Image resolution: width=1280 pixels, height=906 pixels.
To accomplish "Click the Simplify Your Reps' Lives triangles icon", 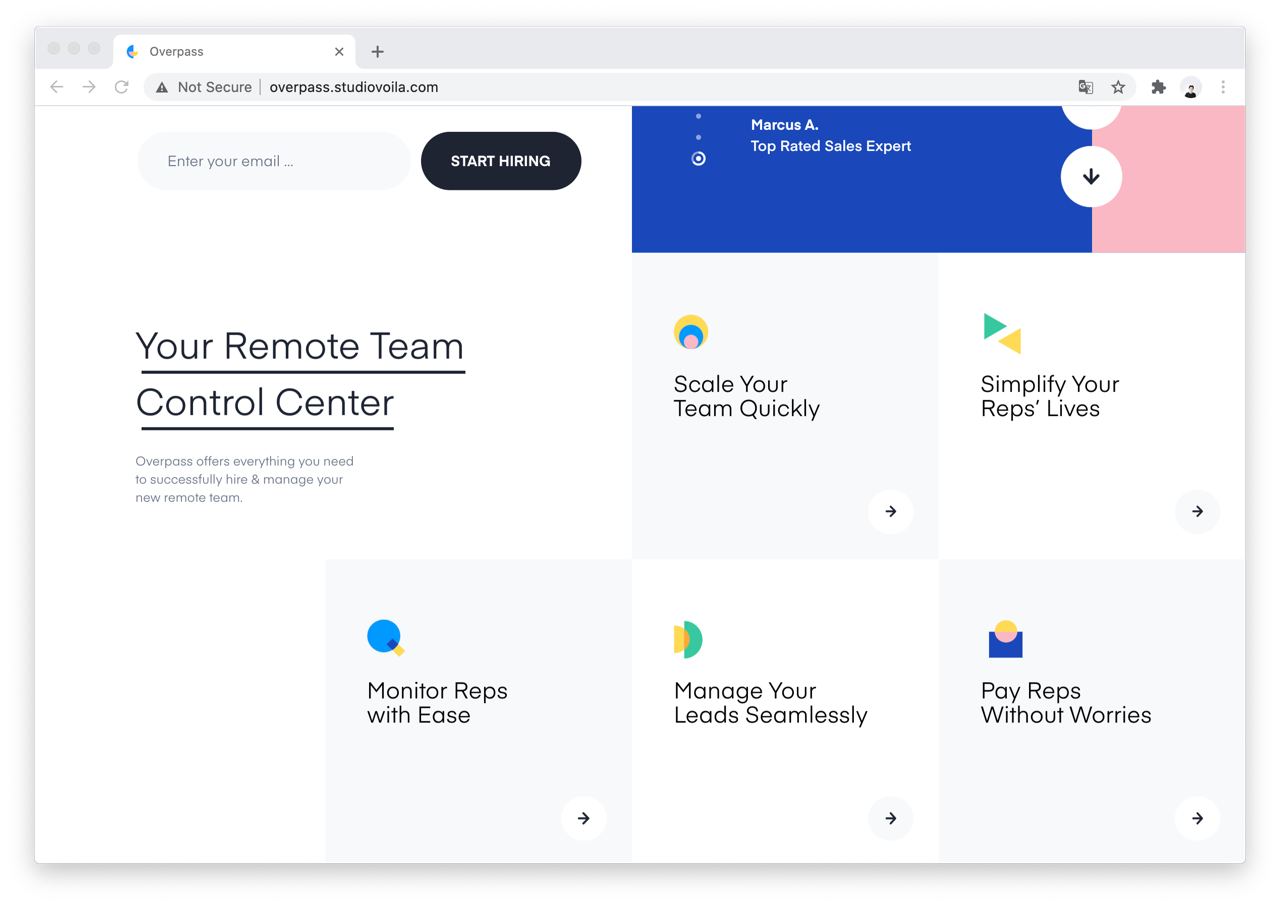I will [1002, 333].
